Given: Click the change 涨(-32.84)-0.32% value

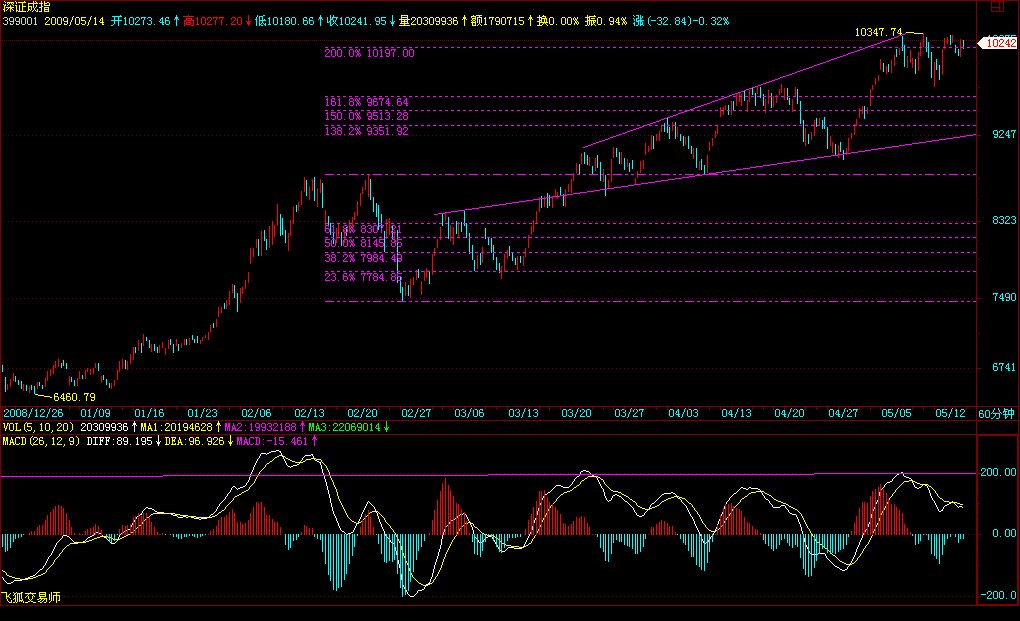Looking at the screenshot, I should click(680, 21).
